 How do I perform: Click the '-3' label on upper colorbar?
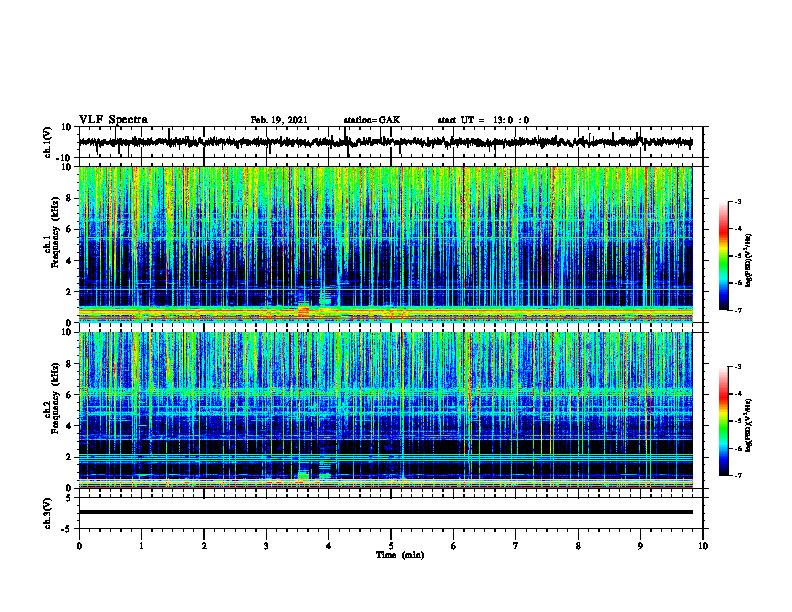pos(738,201)
